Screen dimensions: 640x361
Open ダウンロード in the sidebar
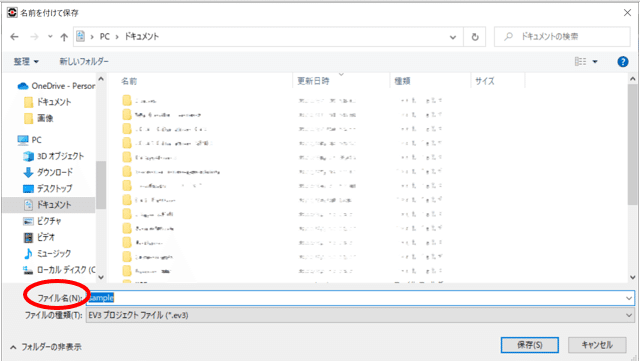(55, 172)
